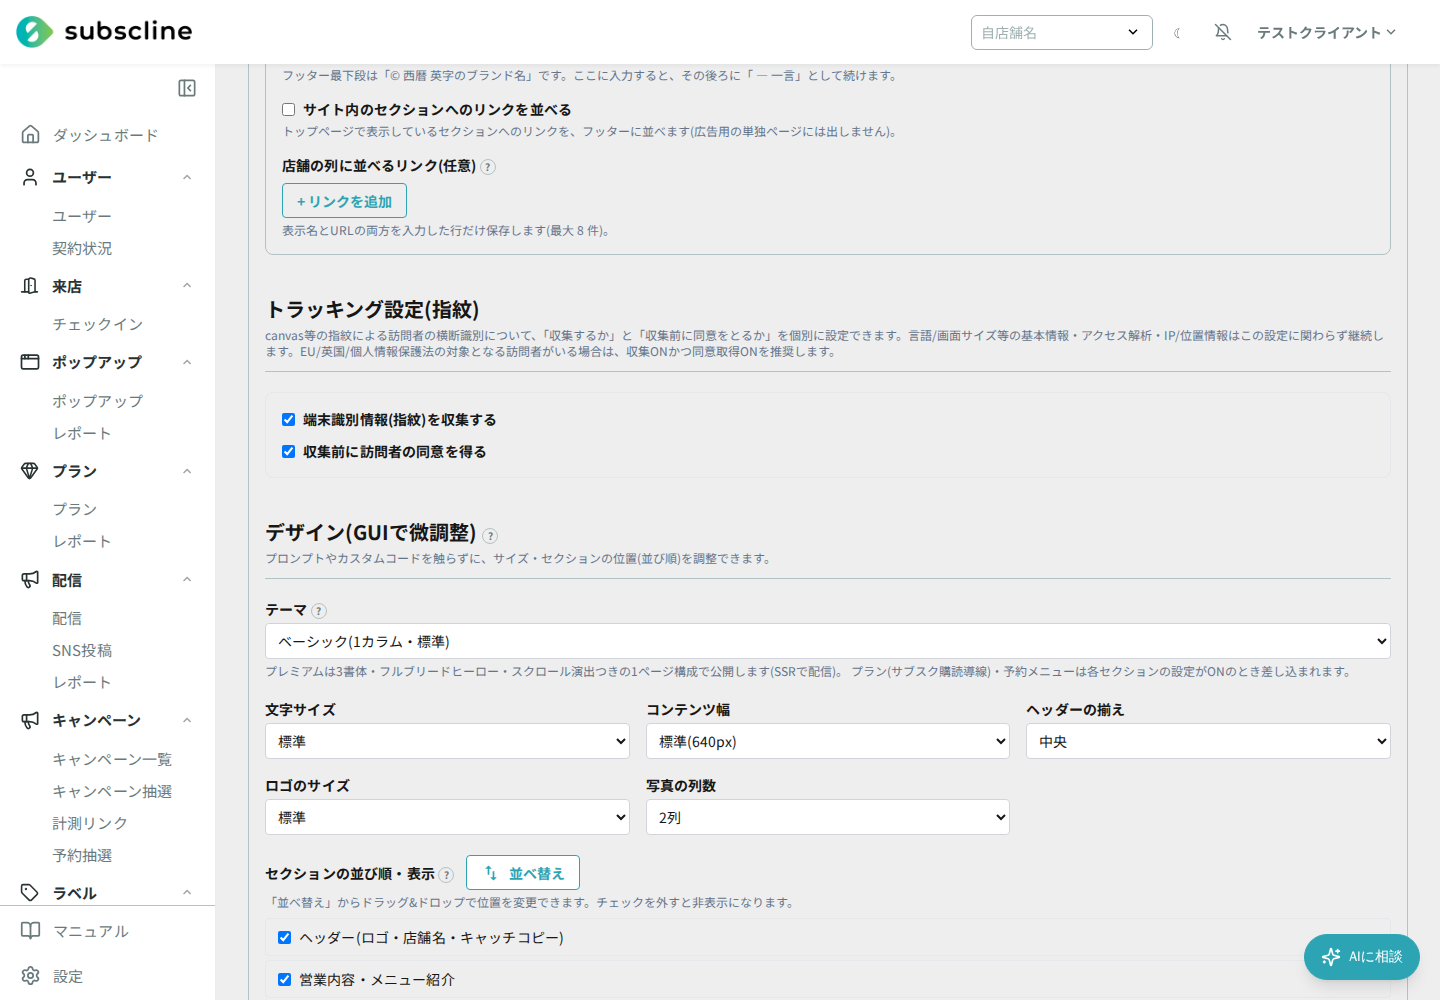Screen dimensions: 1440x1000
Task: Uncheck ヘッダー(ロゴ・店舗名・キャッチコピー) section
Action: point(285,938)
